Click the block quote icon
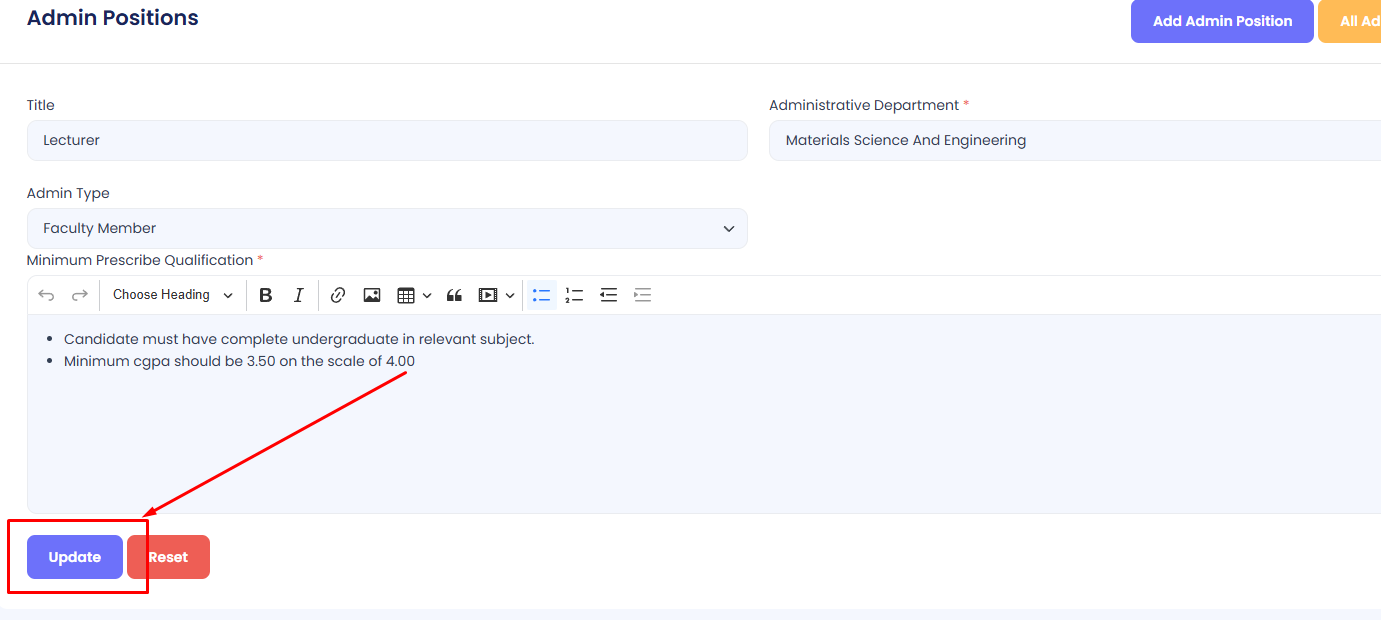Screen dimensions: 1381x620 point(454,295)
